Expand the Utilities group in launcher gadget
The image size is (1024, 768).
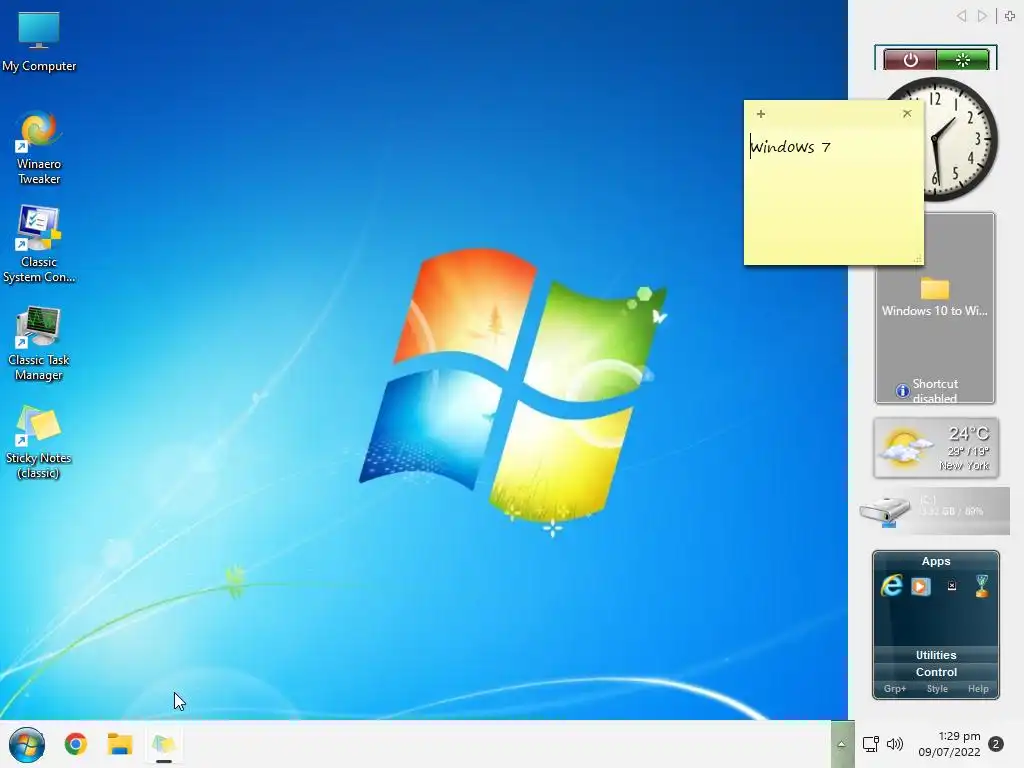pyautogui.click(x=936, y=655)
